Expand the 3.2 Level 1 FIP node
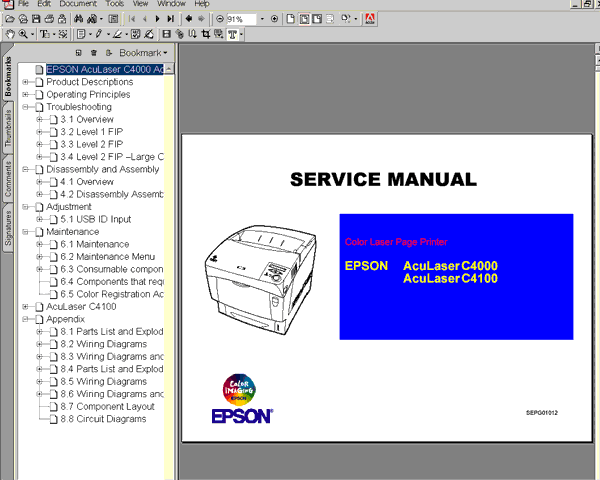The width and height of the screenshot is (600, 480). click(39, 132)
